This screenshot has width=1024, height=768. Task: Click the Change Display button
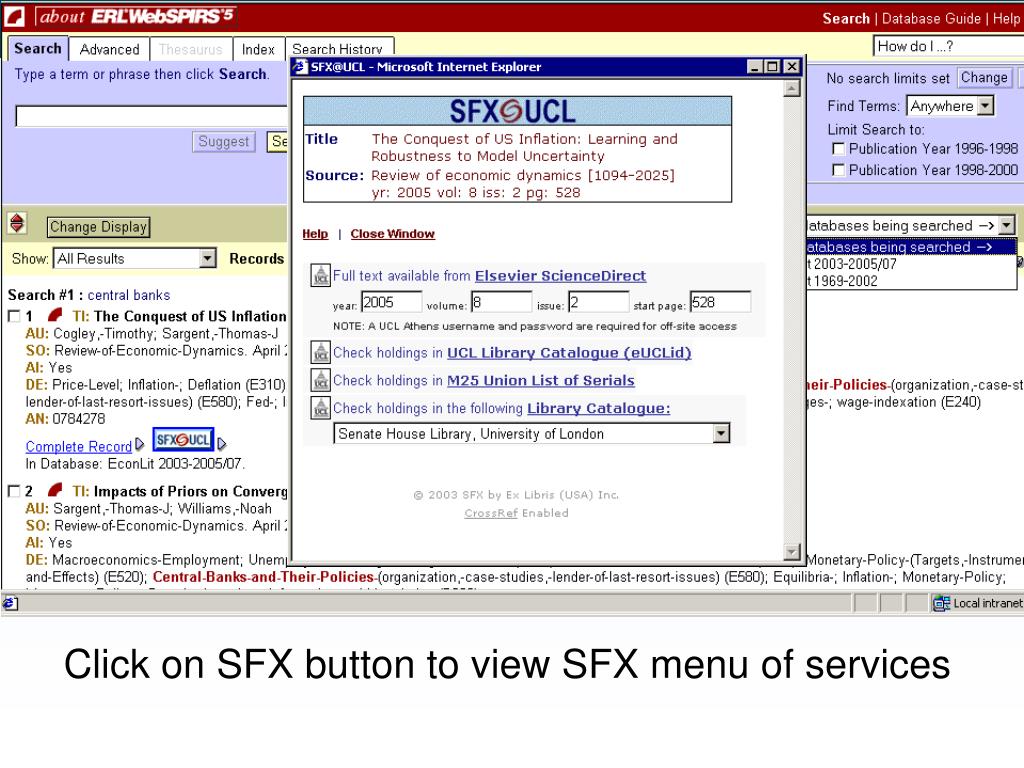click(x=99, y=227)
